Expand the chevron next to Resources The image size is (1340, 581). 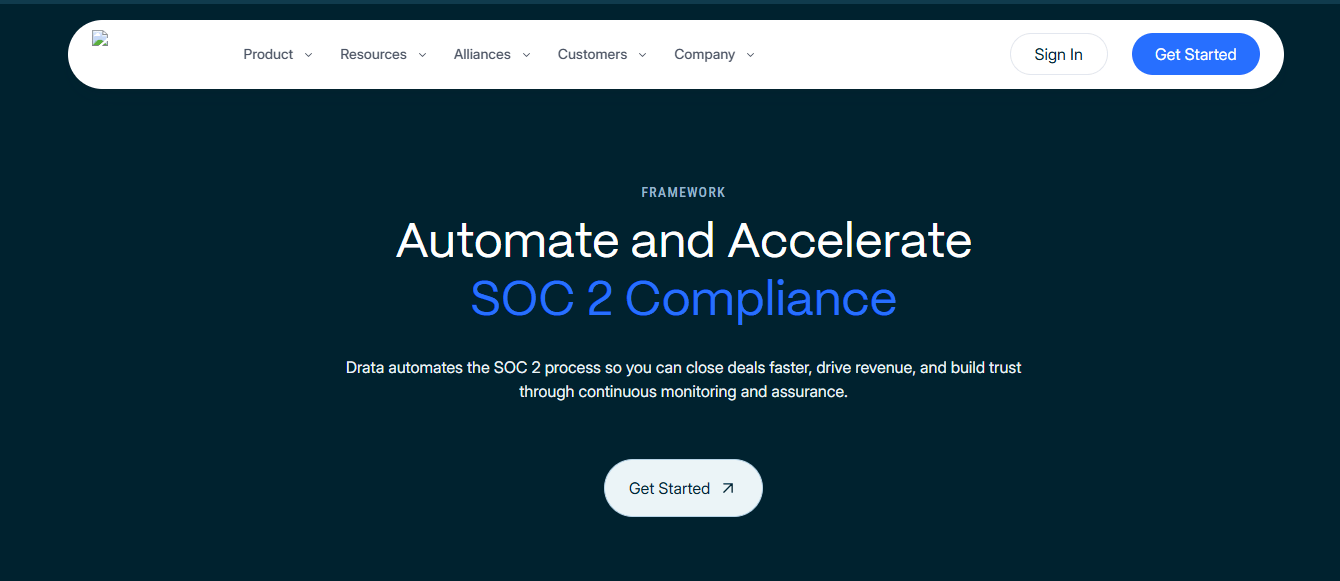pyautogui.click(x=422, y=55)
